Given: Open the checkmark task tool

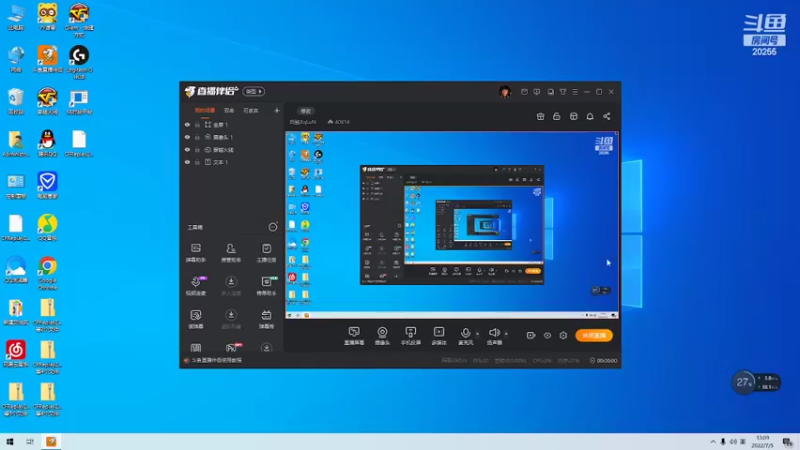Looking at the screenshot, I should [266, 253].
